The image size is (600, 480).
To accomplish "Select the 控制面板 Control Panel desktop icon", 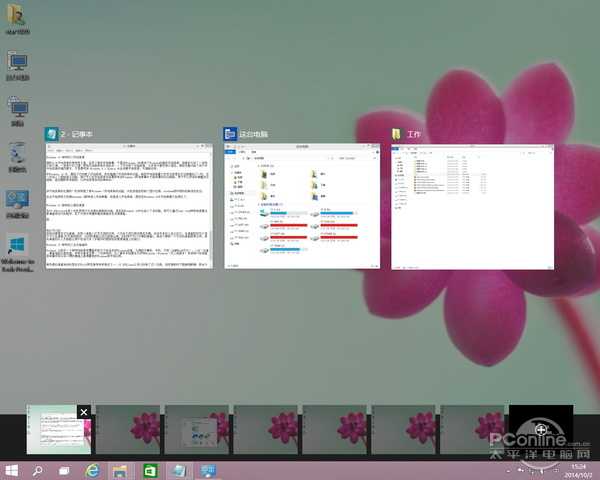I will pos(18,204).
